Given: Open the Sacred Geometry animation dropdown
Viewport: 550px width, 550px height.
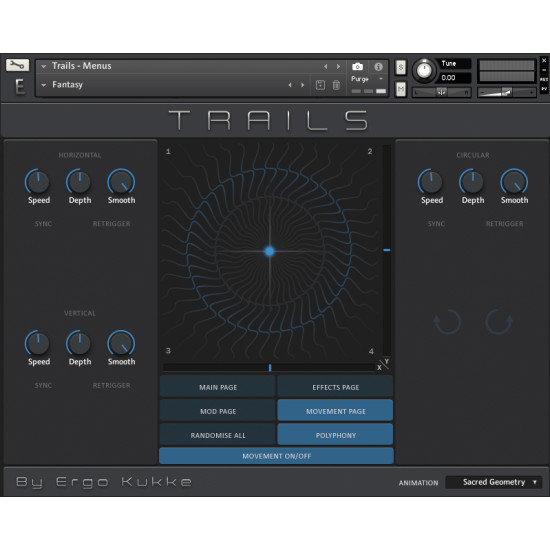Looking at the screenshot, I should pos(494,482).
